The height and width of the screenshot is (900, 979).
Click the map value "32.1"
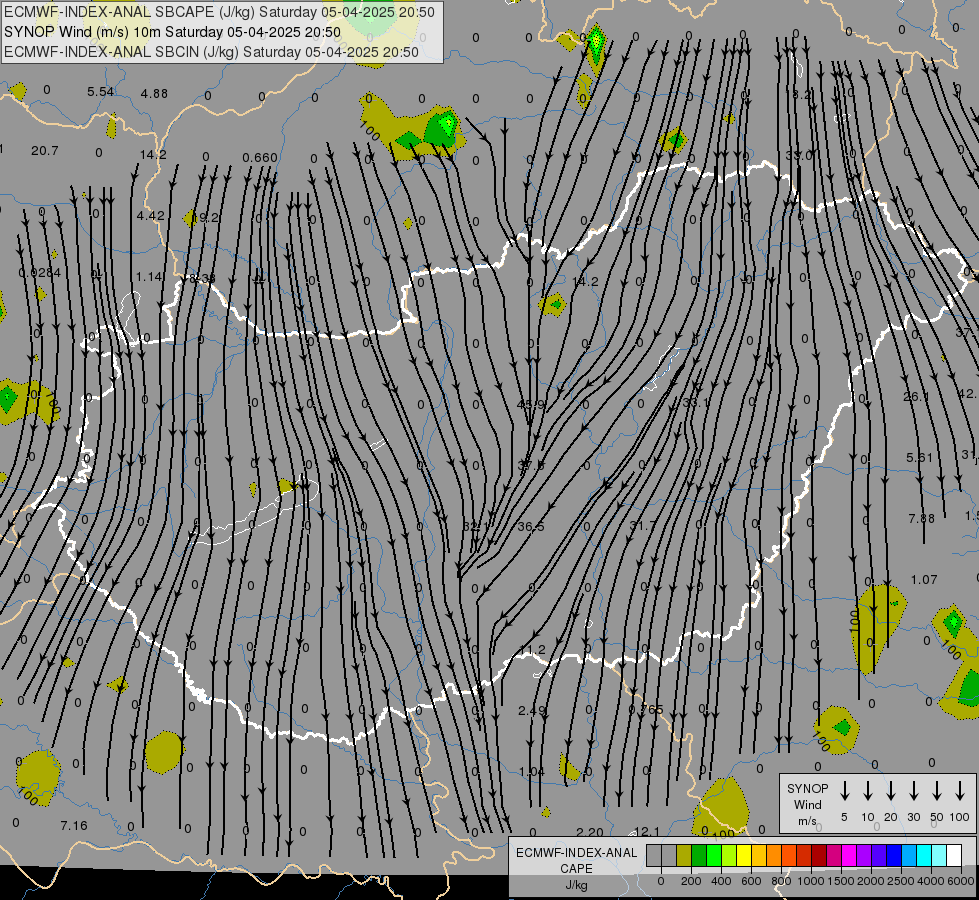coord(476,527)
